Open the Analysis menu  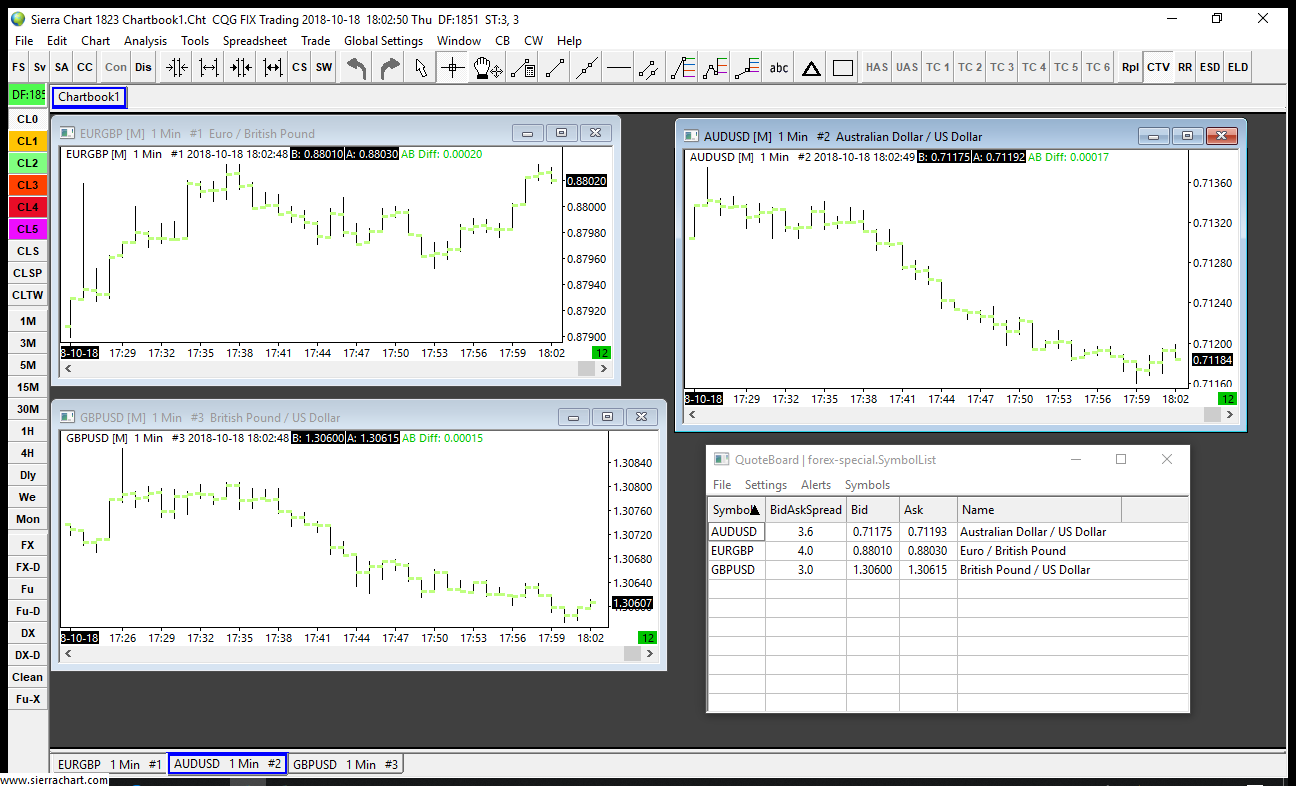pyautogui.click(x=145, y=41)
